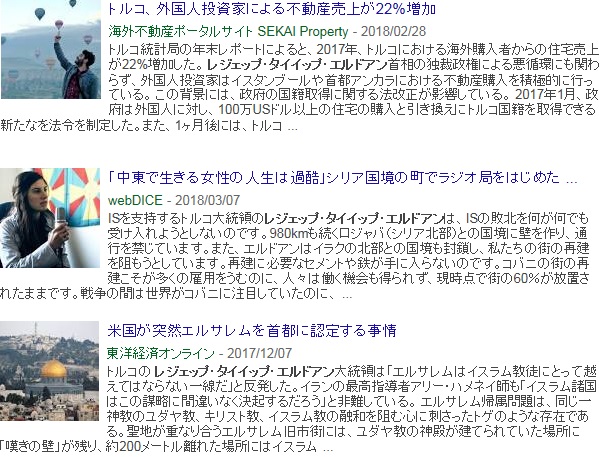Click the first article's snippet text
599x457 pixels.
click(x=300, y=87)
